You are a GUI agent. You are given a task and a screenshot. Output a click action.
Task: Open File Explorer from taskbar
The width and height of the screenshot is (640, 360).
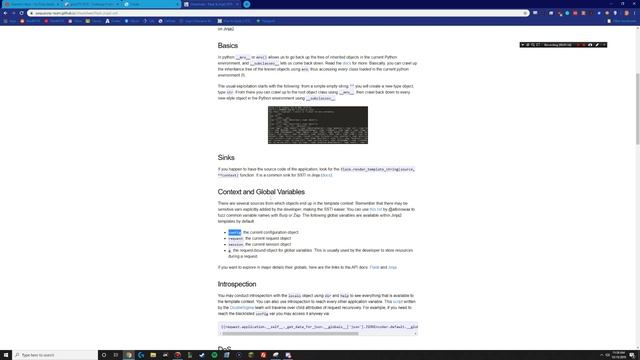coord(153,355)
